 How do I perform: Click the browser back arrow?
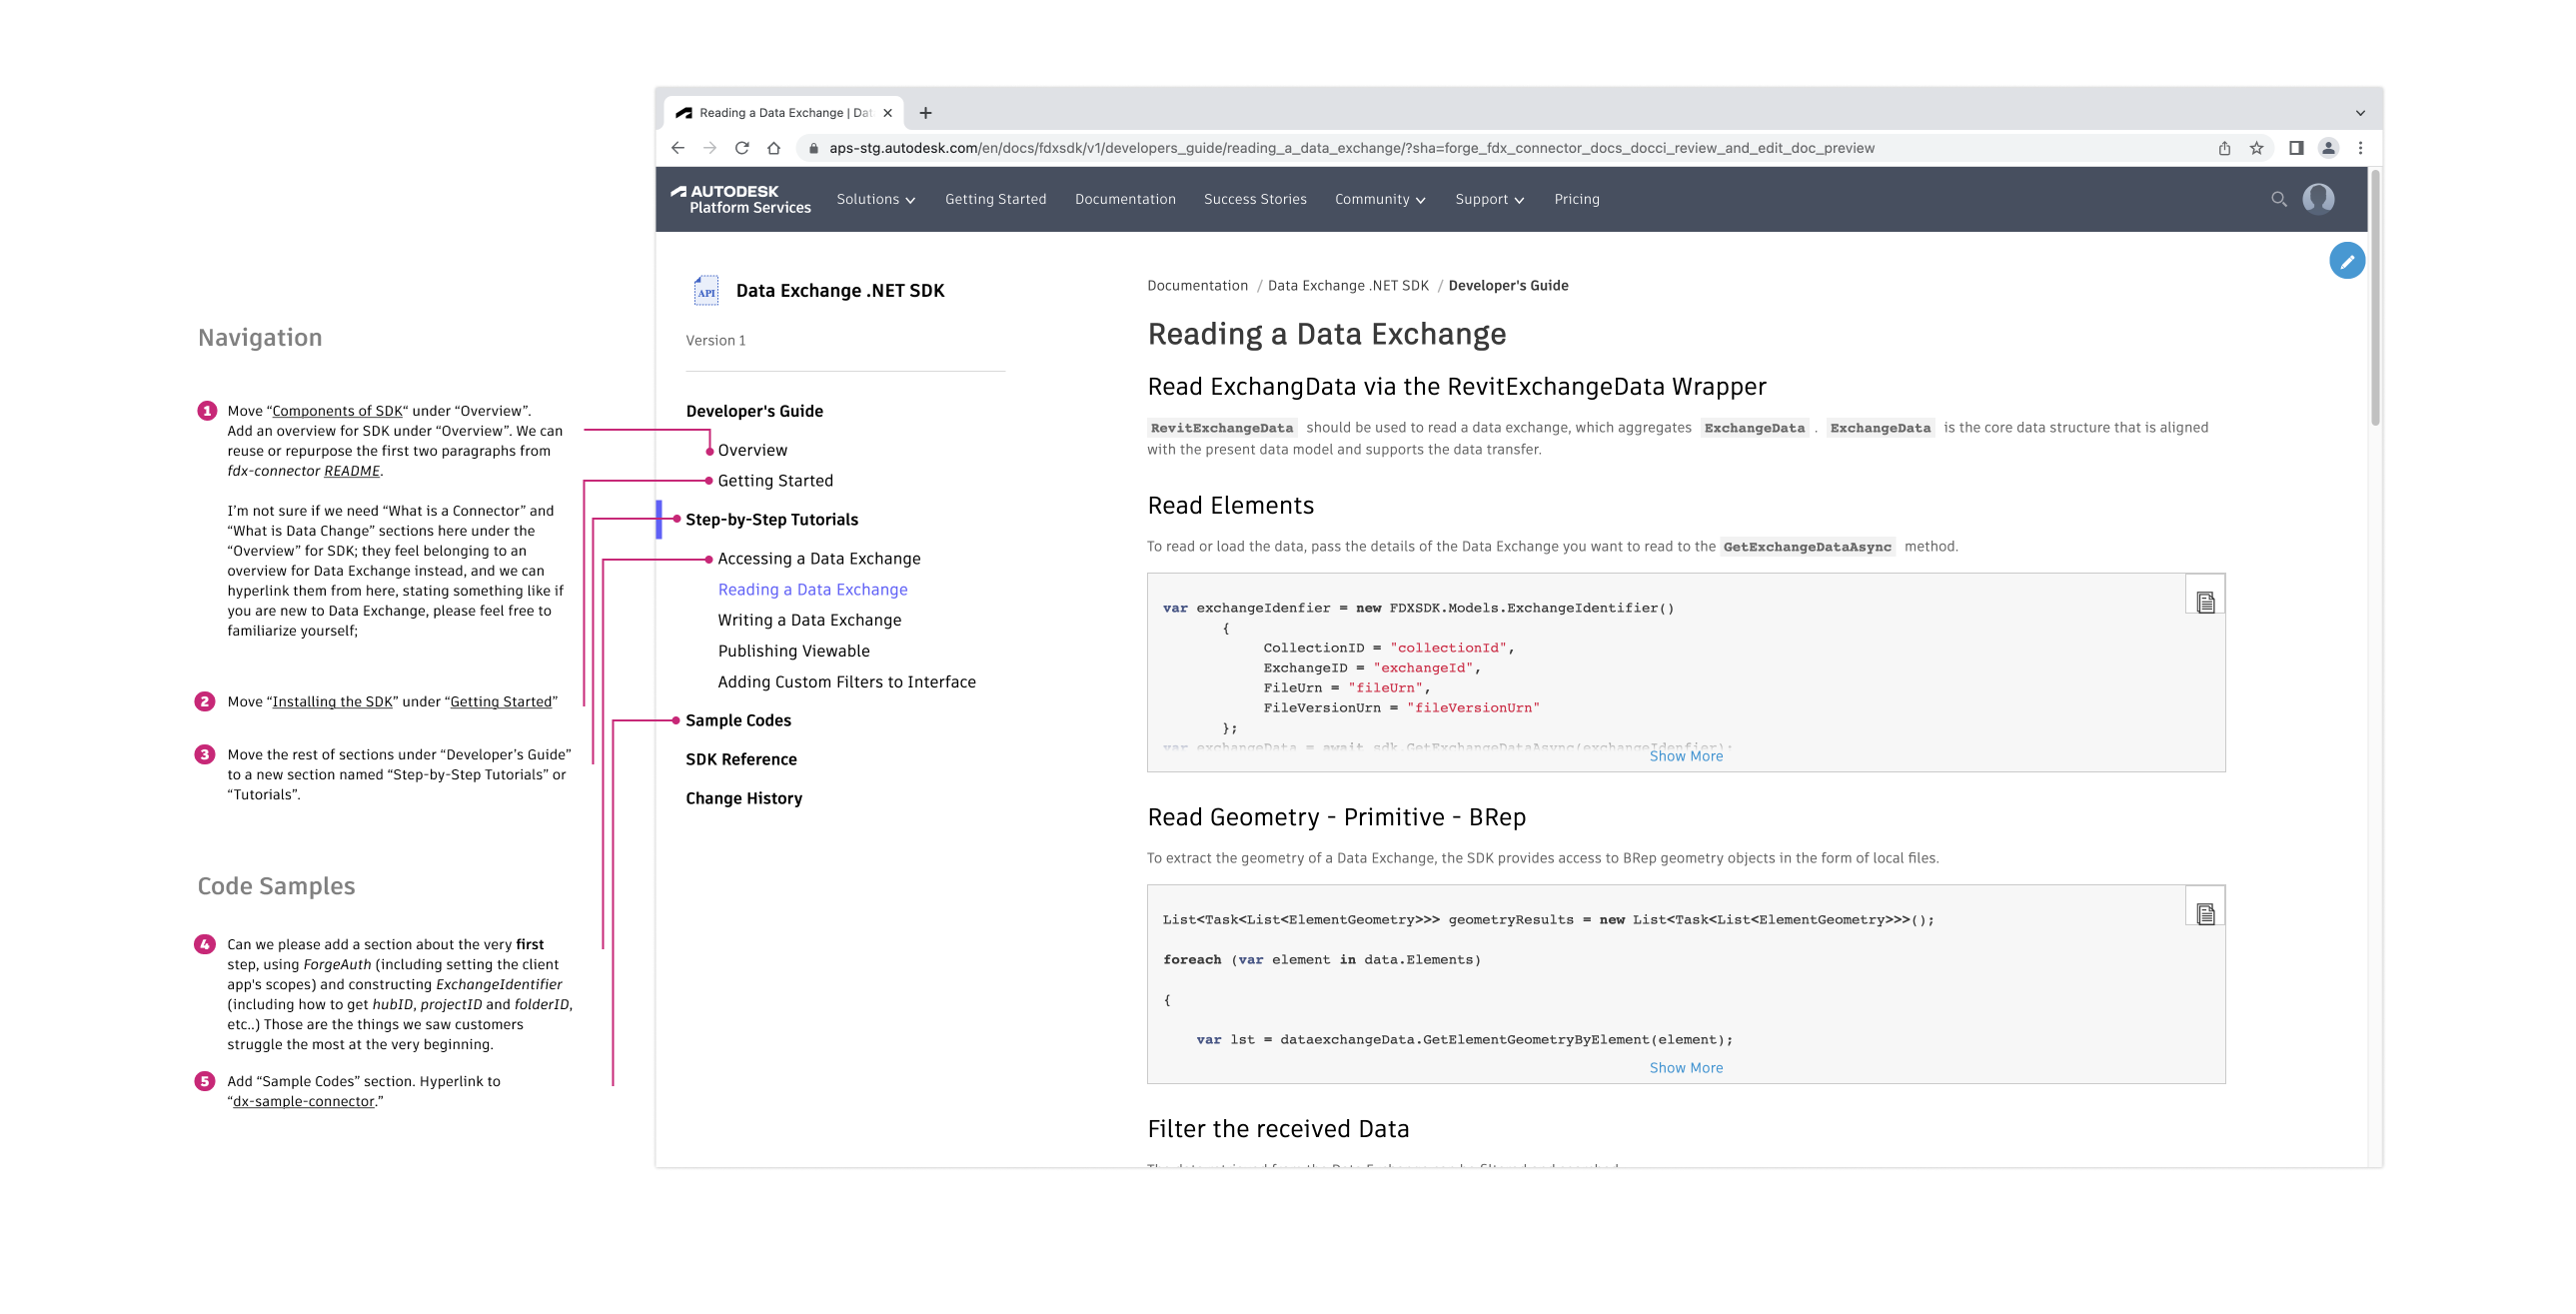click(x=678, y=148)
